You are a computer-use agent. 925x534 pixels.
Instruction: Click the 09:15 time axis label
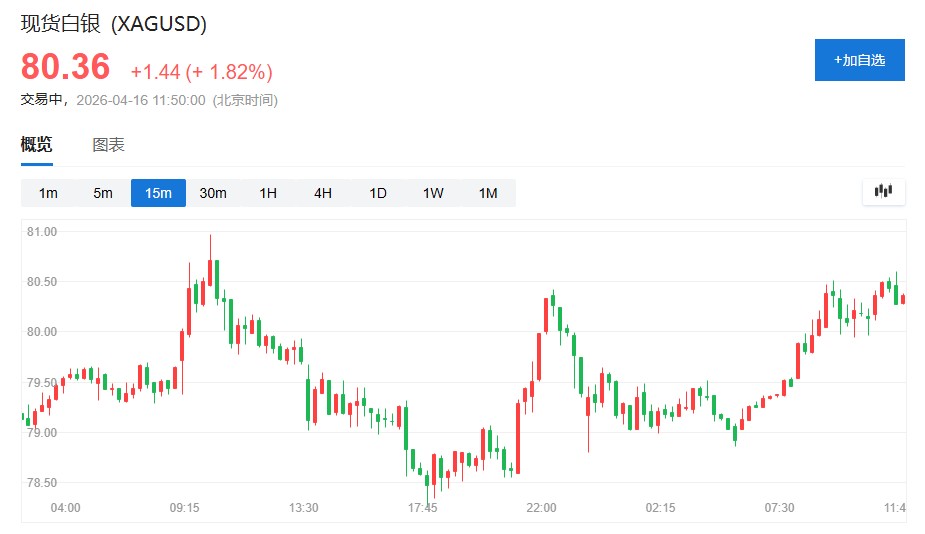point(184,508)
